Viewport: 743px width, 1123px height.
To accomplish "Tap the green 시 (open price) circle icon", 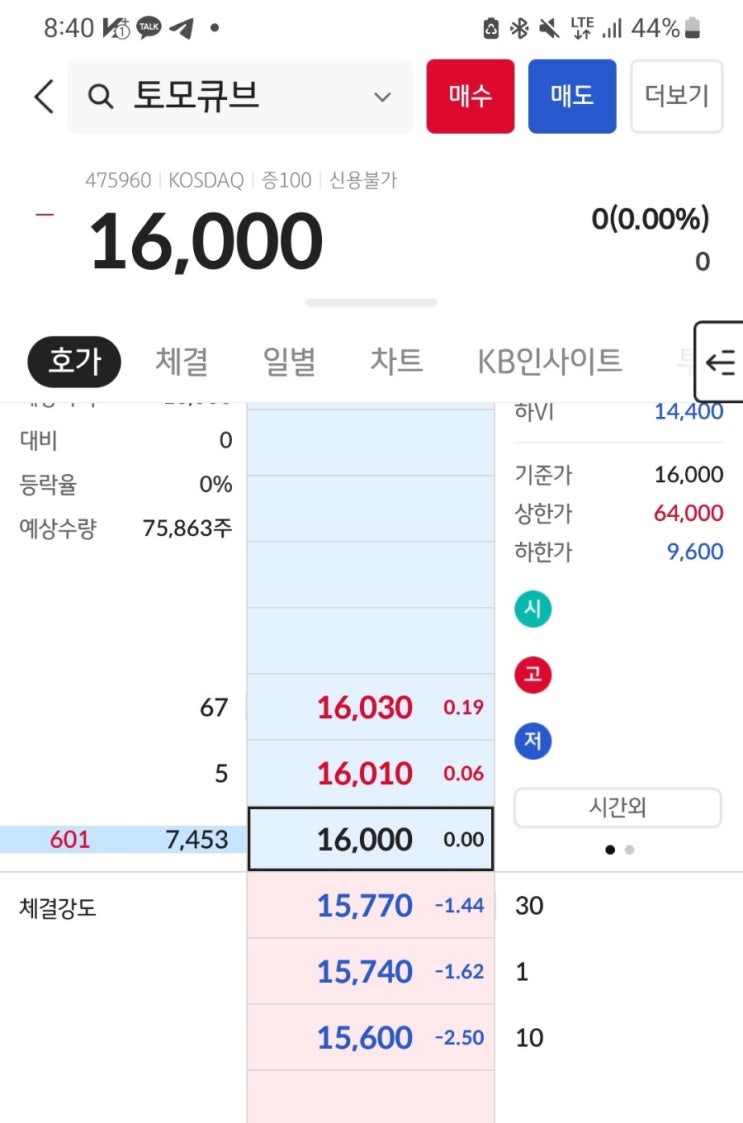I will pos(533,609).
